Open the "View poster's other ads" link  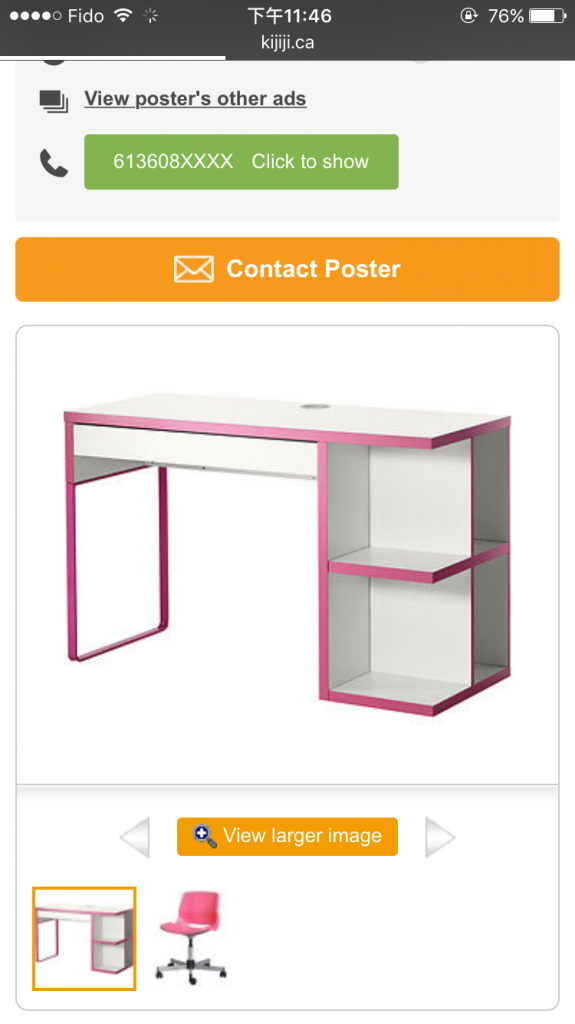tap(195, 99)
